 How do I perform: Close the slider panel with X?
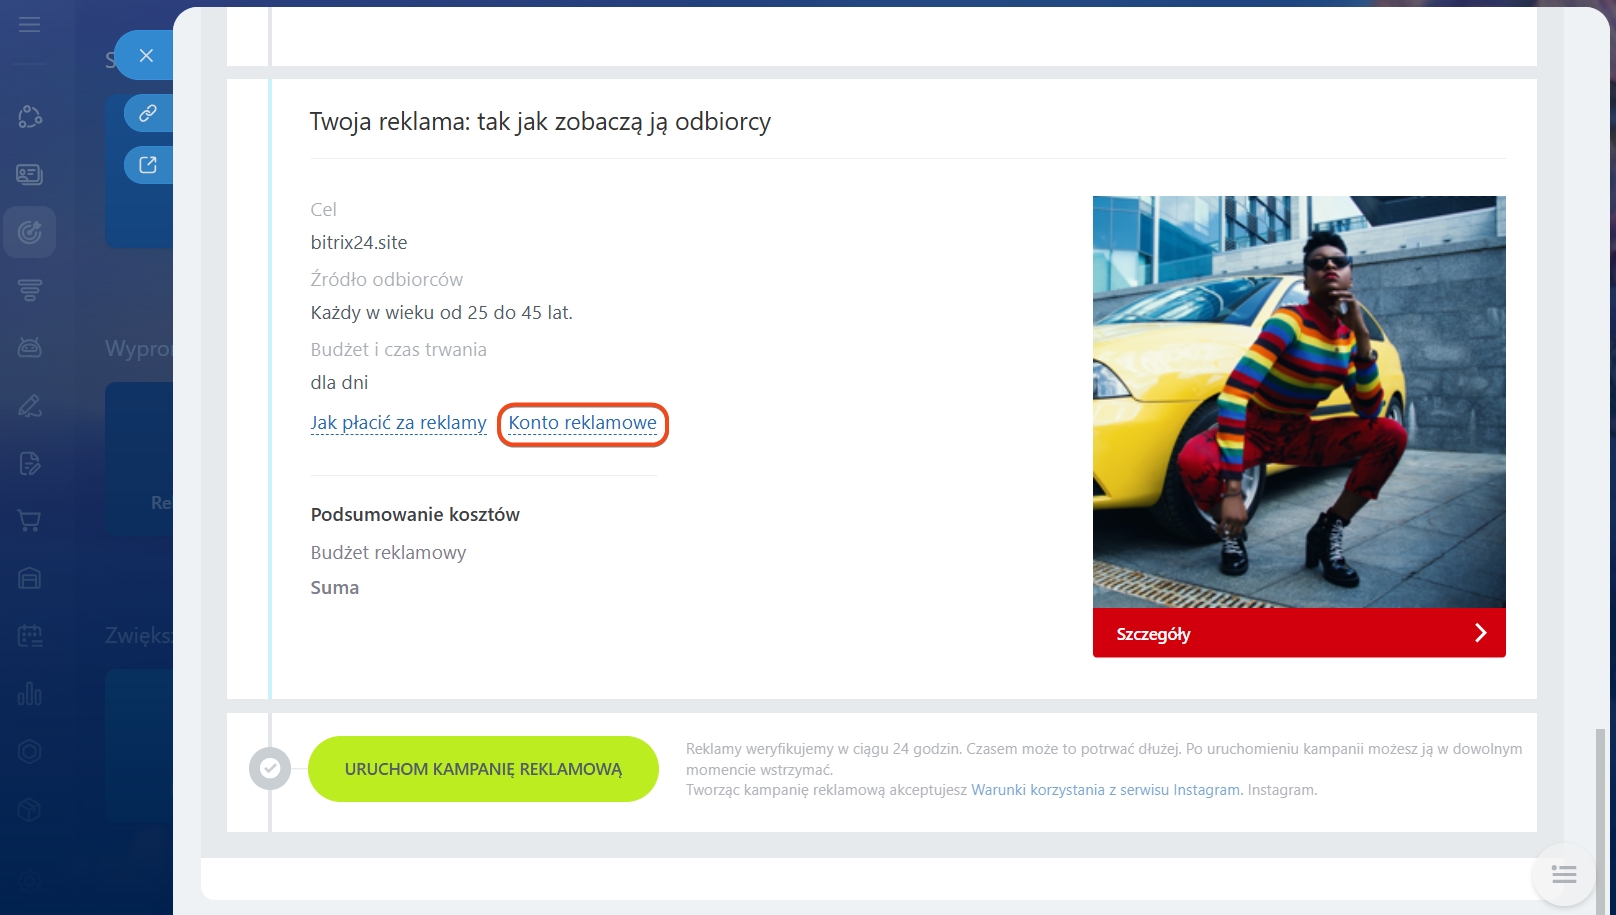point(146,56)
